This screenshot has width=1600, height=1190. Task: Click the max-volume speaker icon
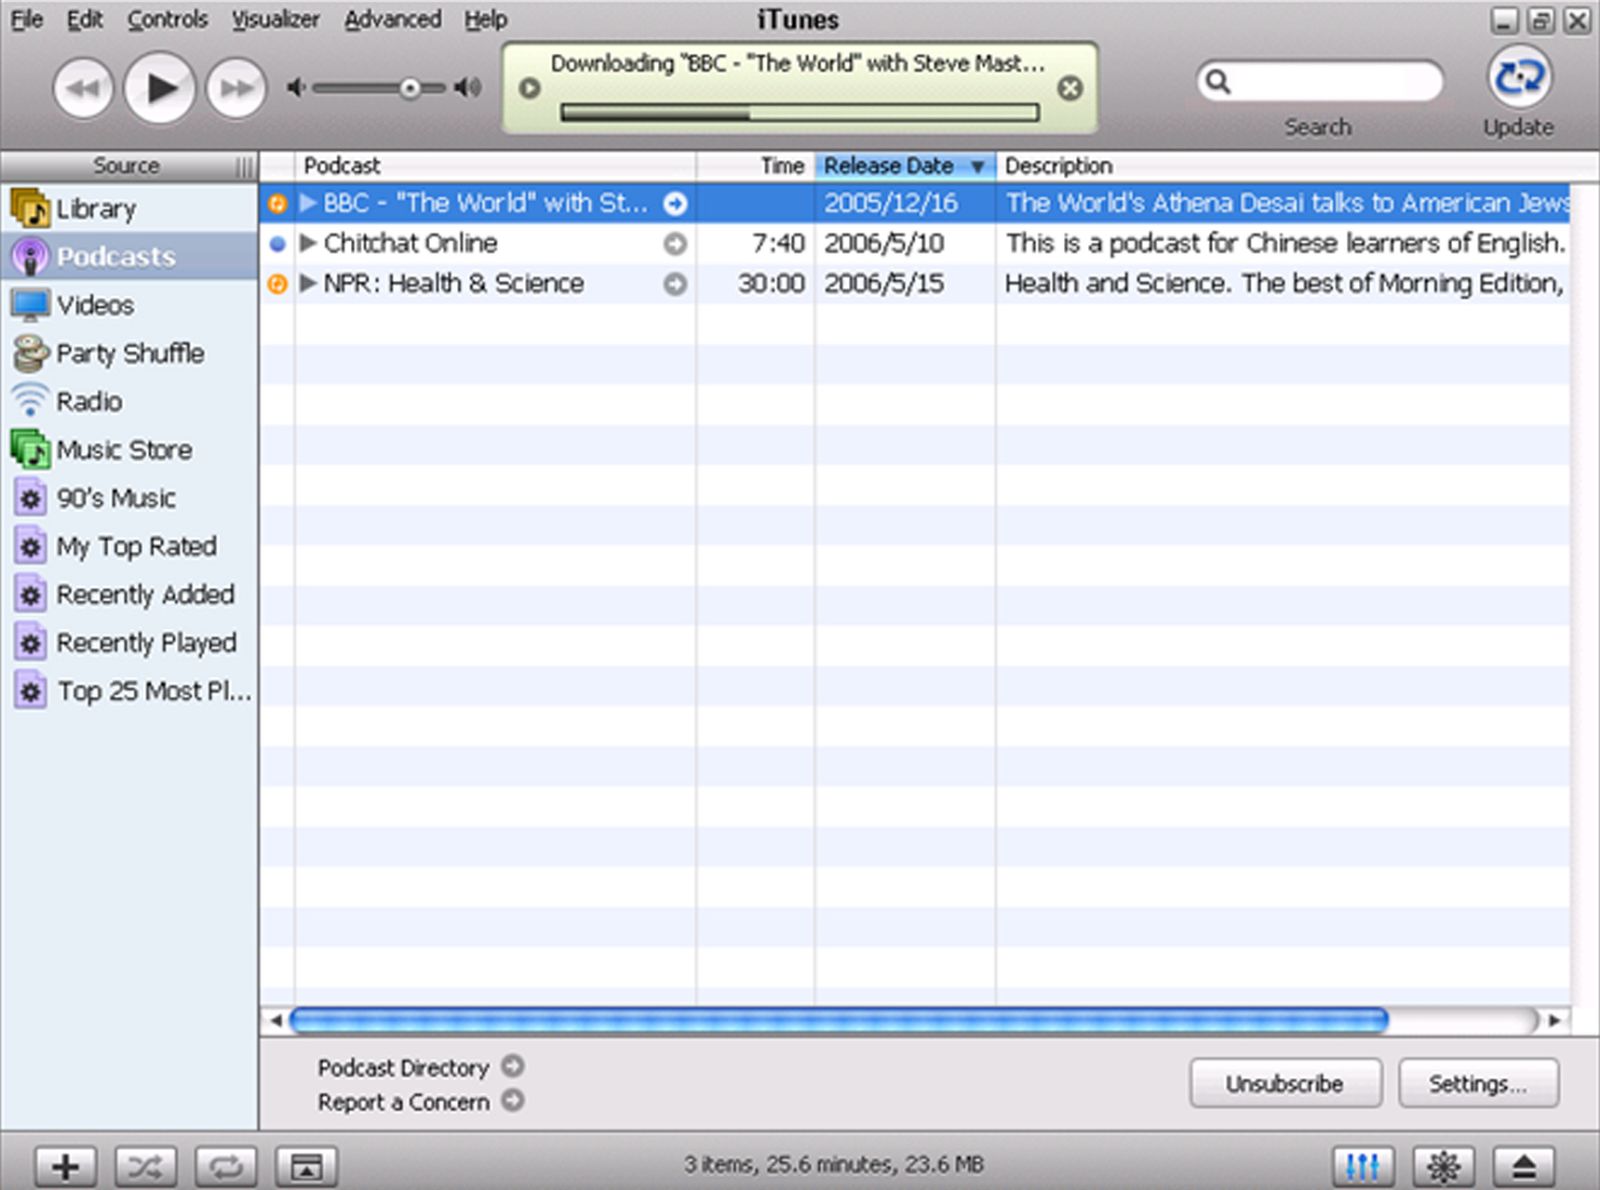[467, 88]
